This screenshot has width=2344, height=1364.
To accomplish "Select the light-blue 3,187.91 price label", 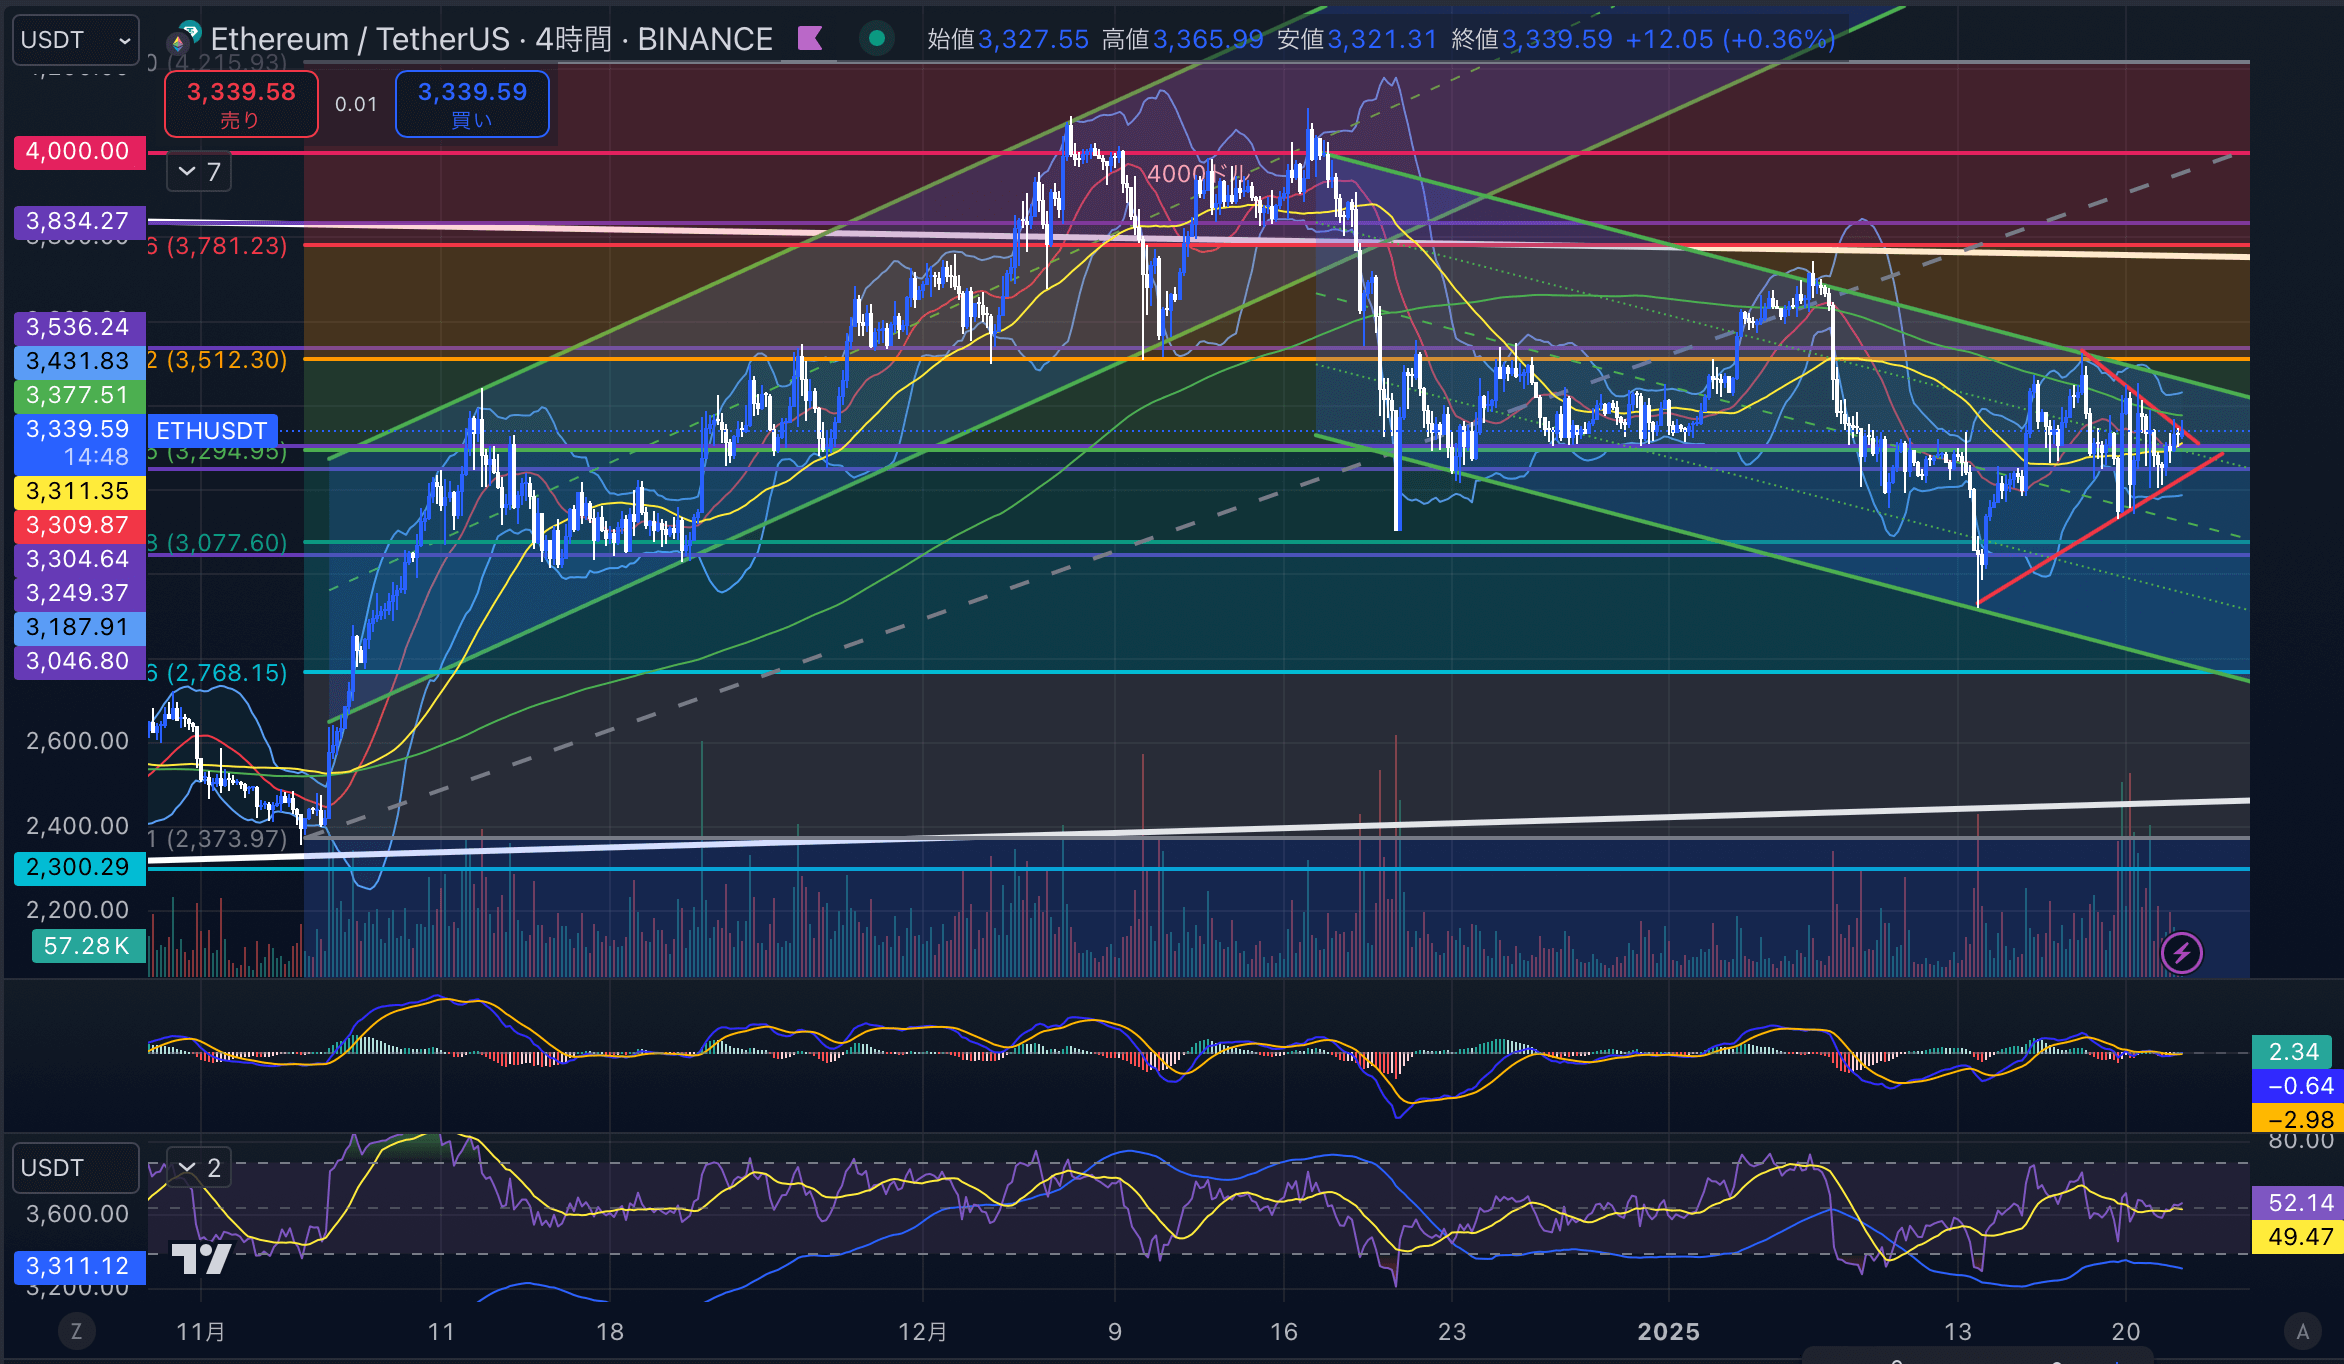I will [x=79, y=627].
